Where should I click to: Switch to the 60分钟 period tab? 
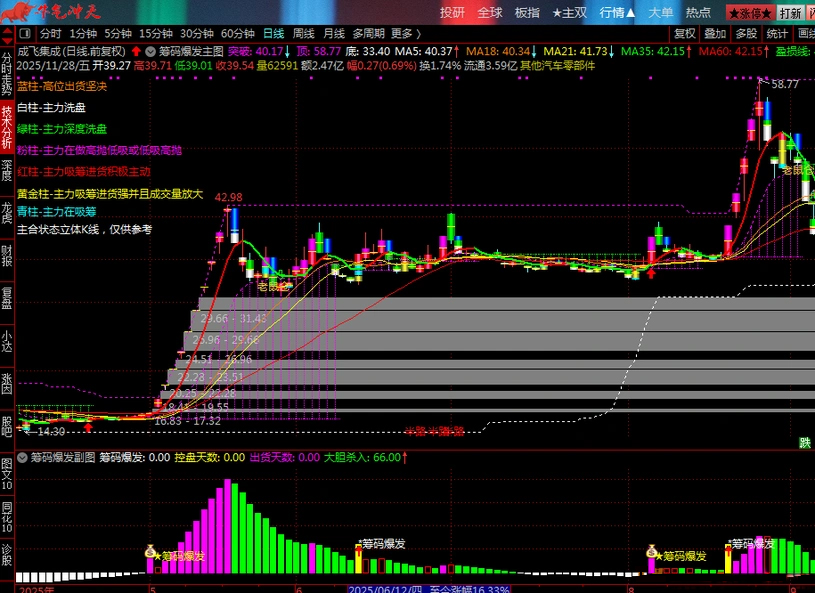238,34
